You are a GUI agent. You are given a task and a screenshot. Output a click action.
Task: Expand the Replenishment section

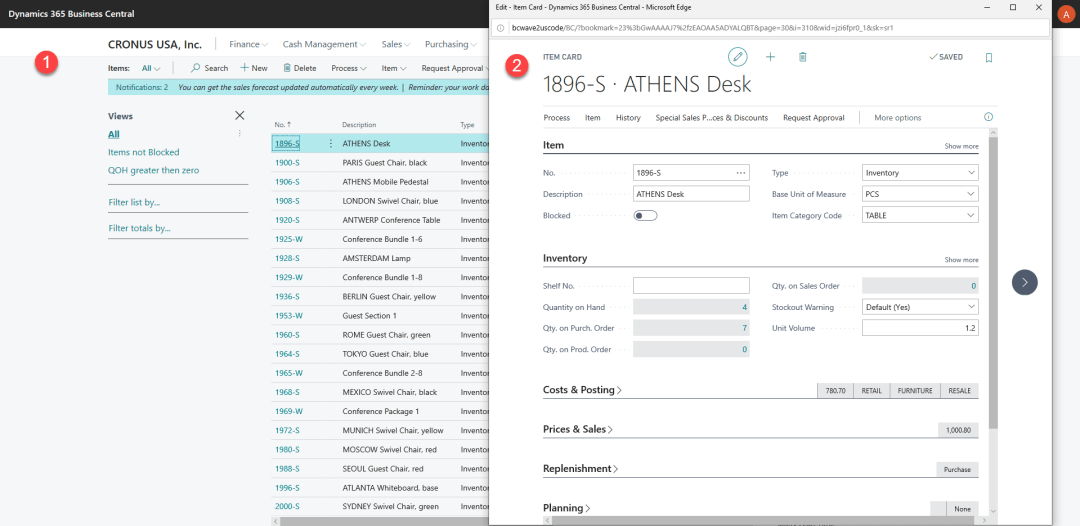pyautogui.click(x=581, y=468)
